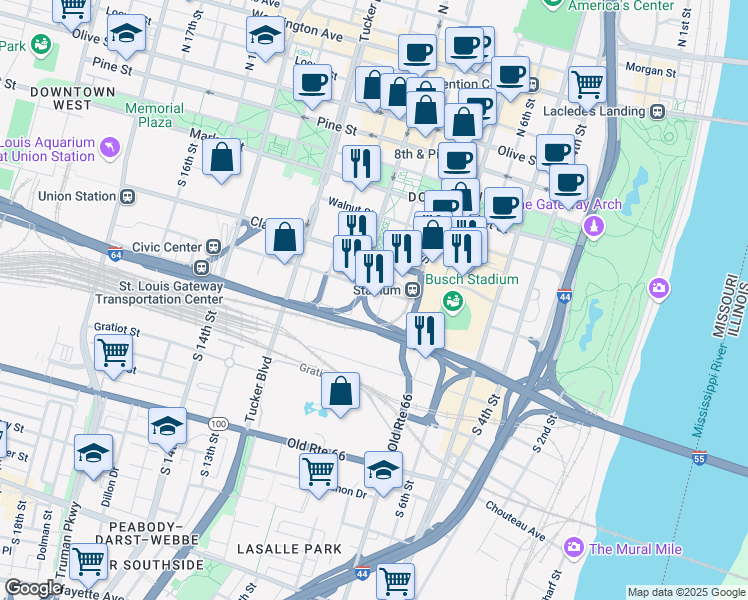Select the cafe marker by the Convention Center station
Image resolution: width=748 pixels, height=600 pixels.
(x=510, y=78)
